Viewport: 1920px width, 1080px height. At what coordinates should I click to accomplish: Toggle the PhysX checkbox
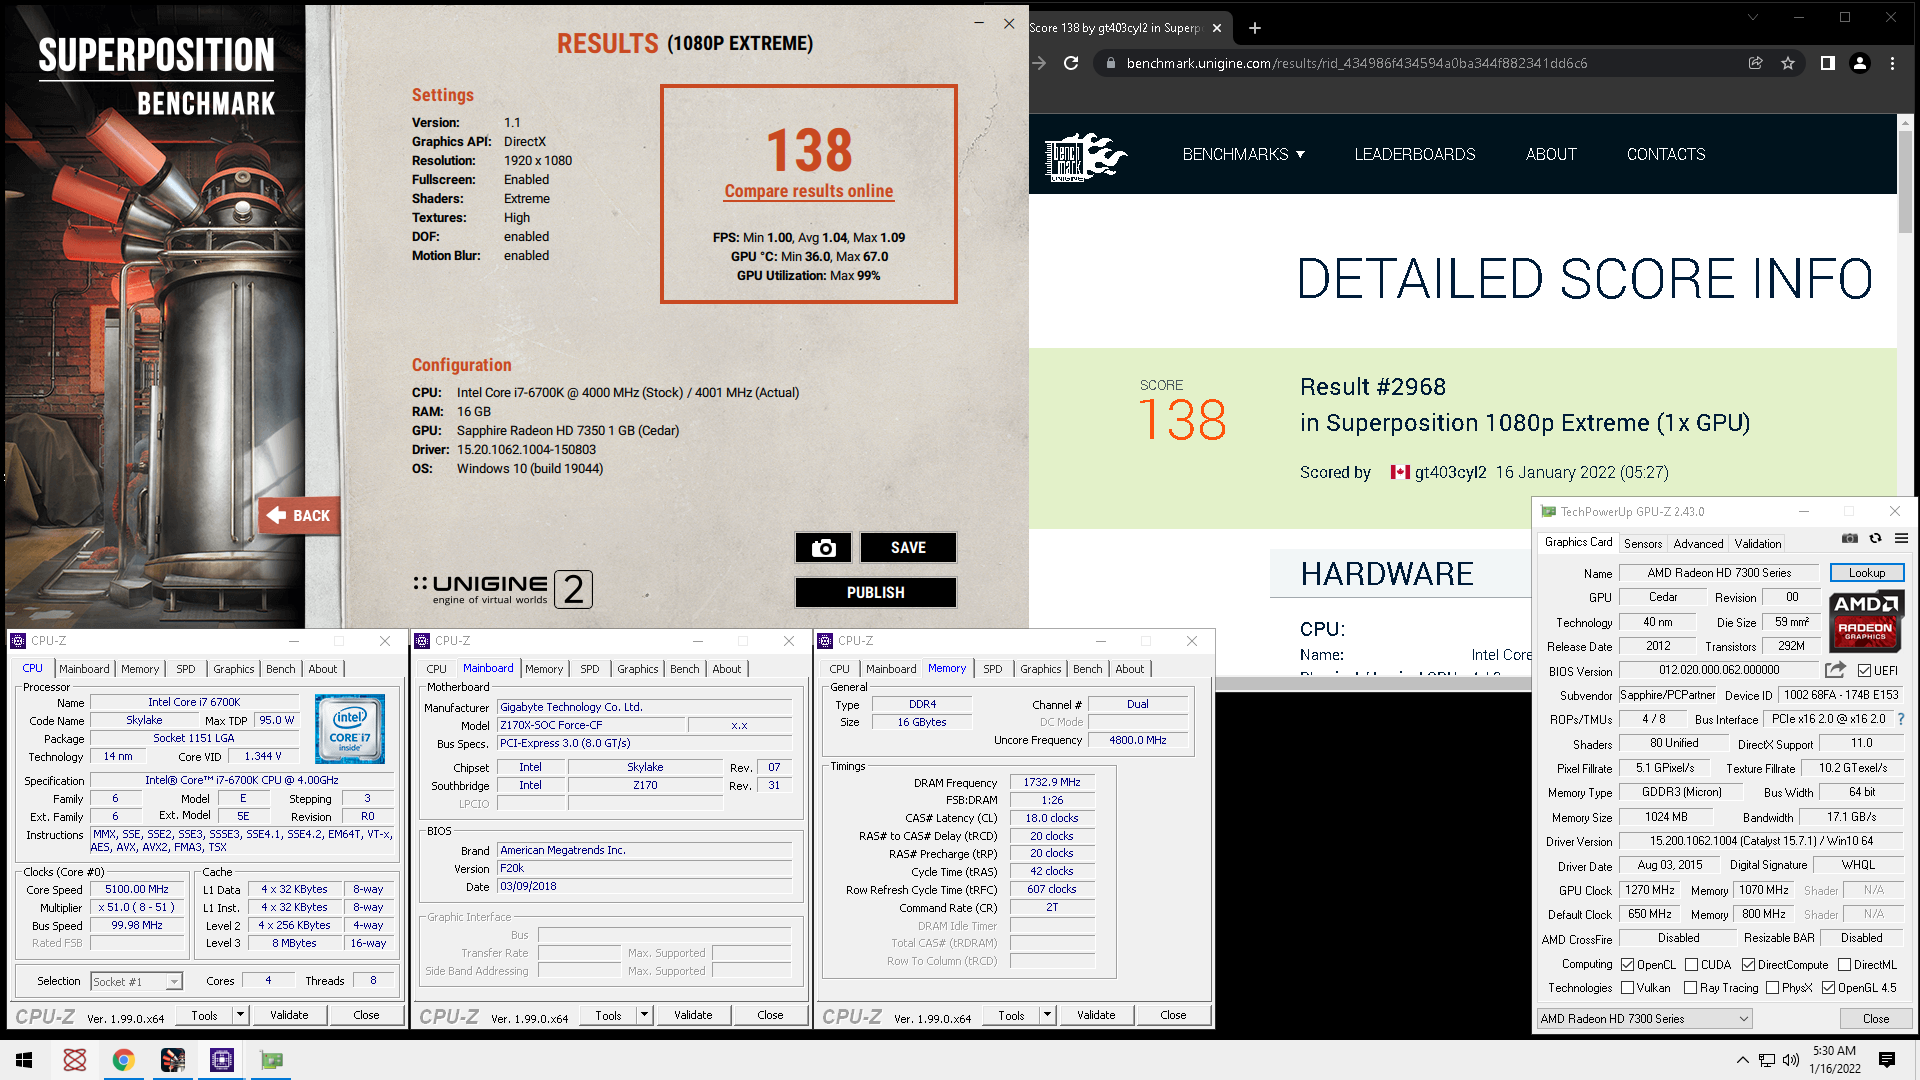tap(1772, 988)
